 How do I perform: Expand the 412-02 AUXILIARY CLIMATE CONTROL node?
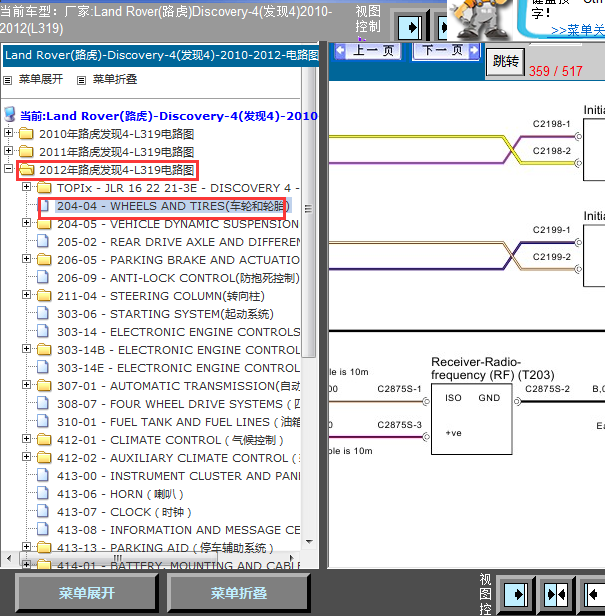[26, 456]
